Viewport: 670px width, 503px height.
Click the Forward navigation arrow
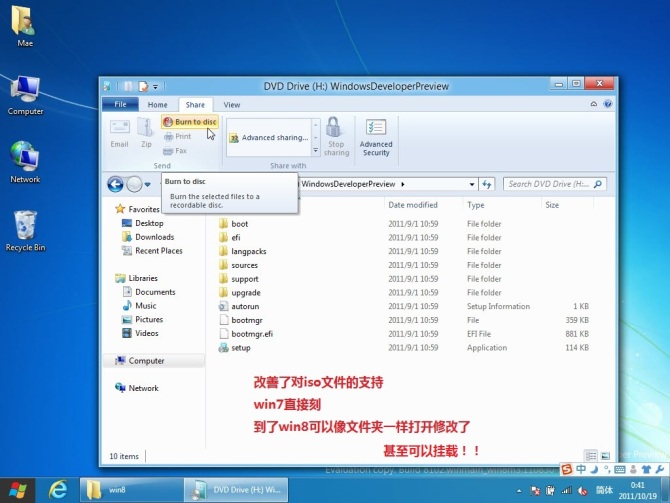coord(134,184)
